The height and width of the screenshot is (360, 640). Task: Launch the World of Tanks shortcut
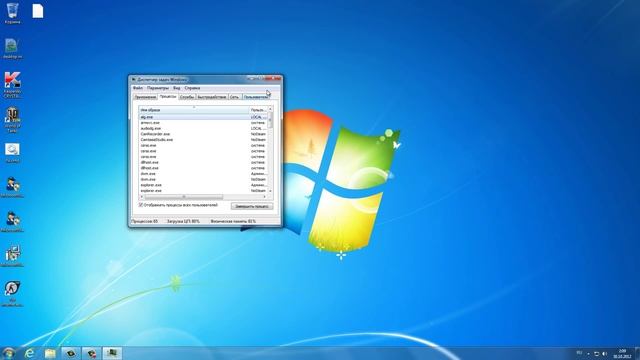click(12, 120)
